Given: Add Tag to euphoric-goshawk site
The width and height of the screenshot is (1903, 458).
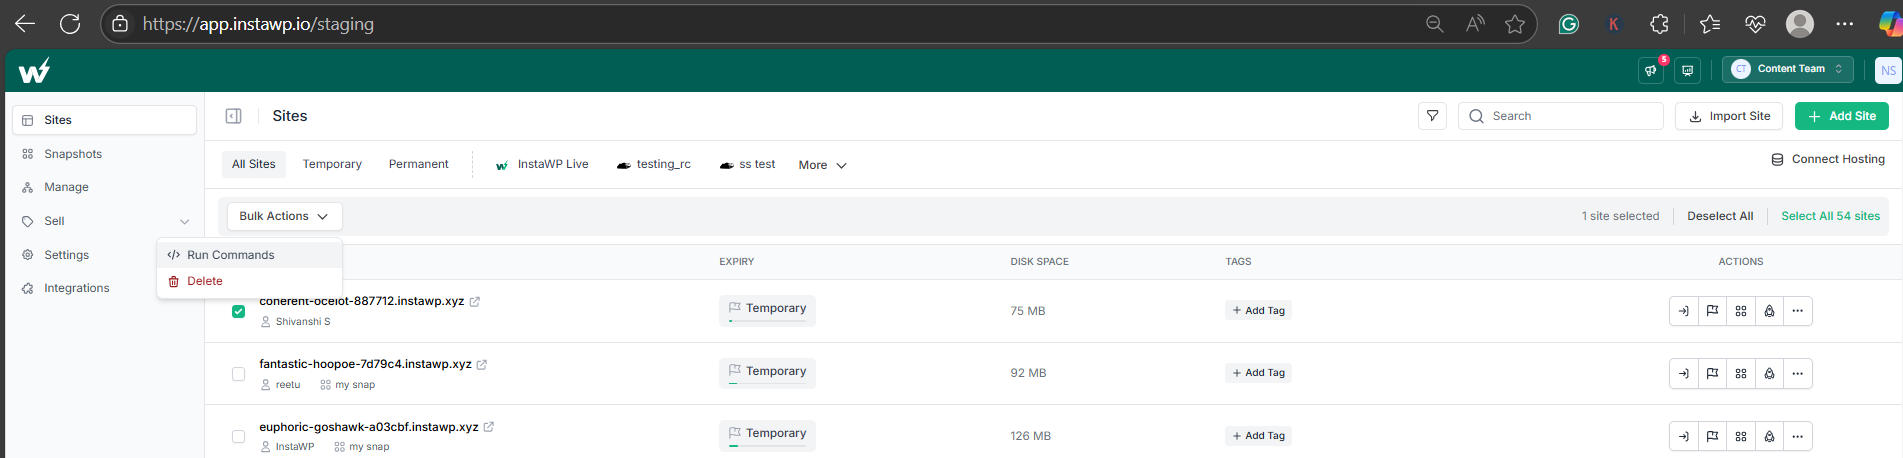Looking at the screenshot, I should (1258, 436).
